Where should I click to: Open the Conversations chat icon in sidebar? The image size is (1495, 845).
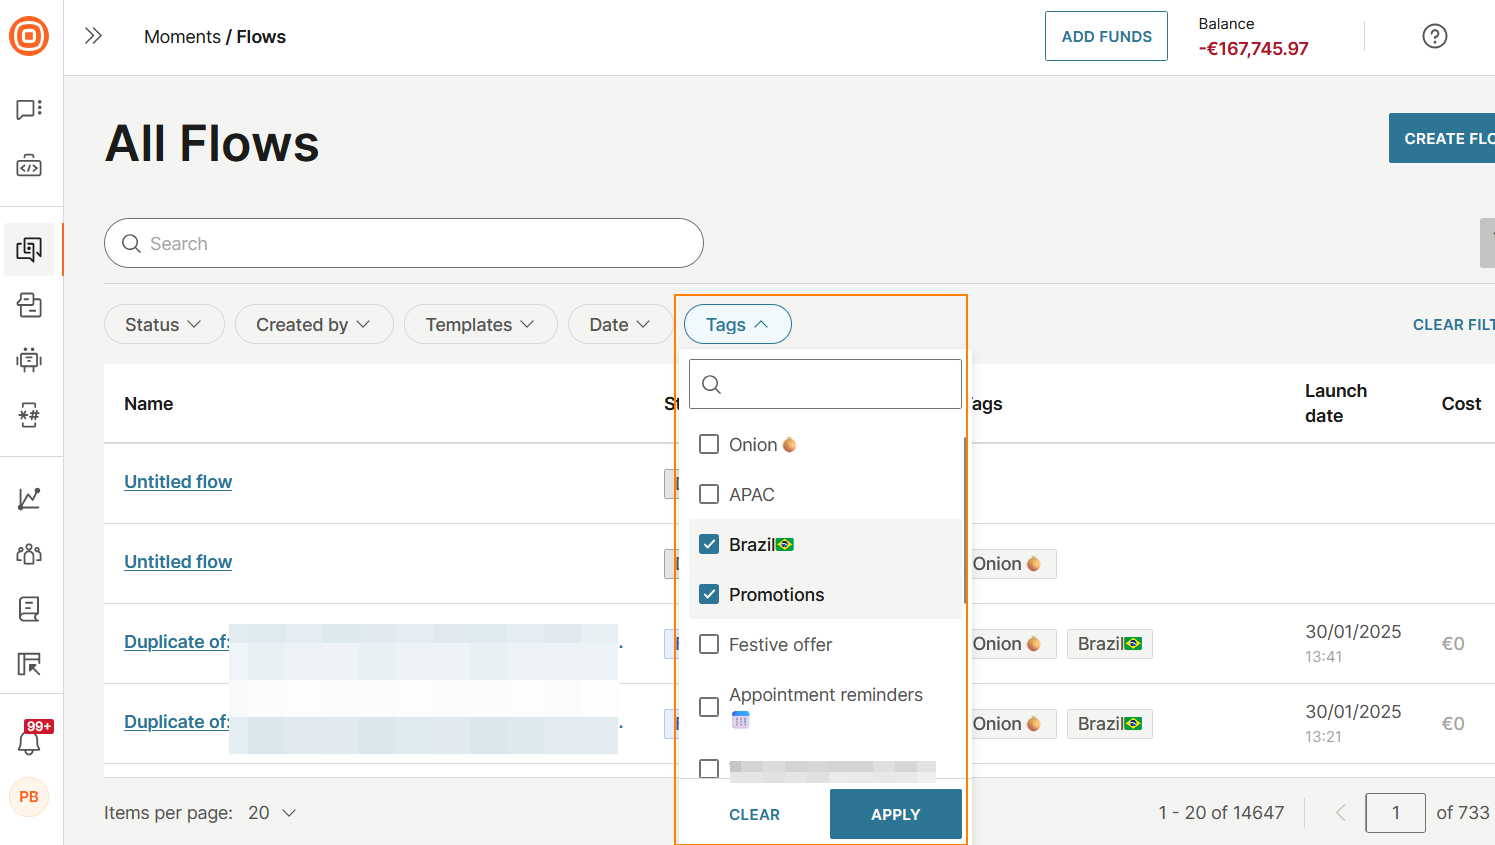tap(29, 109)
